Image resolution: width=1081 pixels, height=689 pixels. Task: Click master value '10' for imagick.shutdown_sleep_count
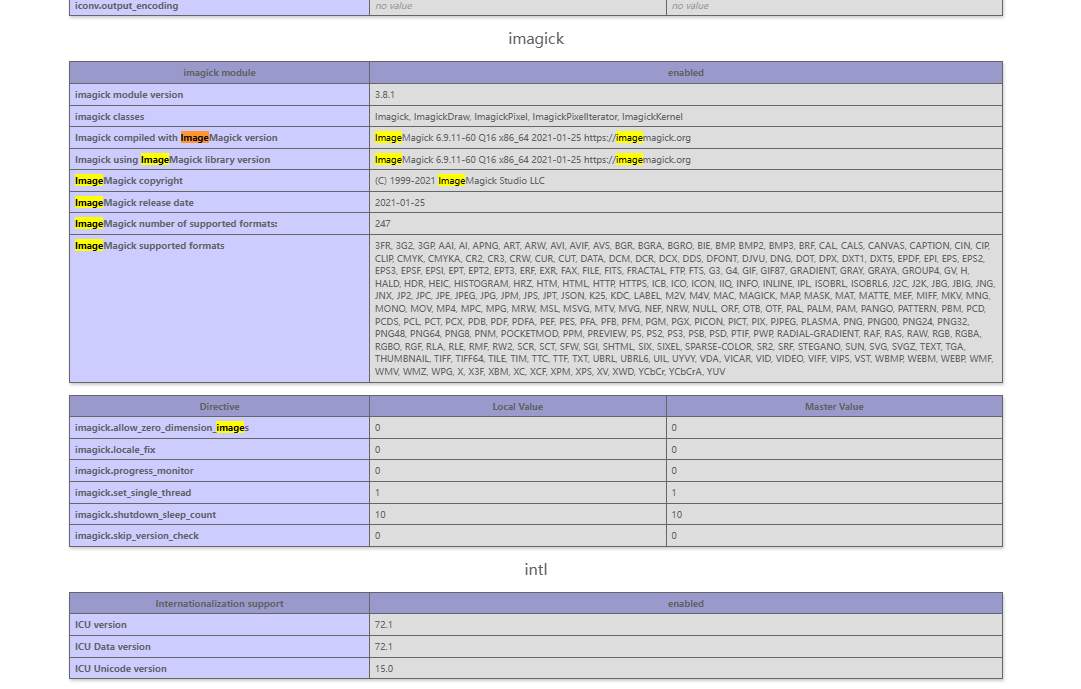tap(677, 515)
